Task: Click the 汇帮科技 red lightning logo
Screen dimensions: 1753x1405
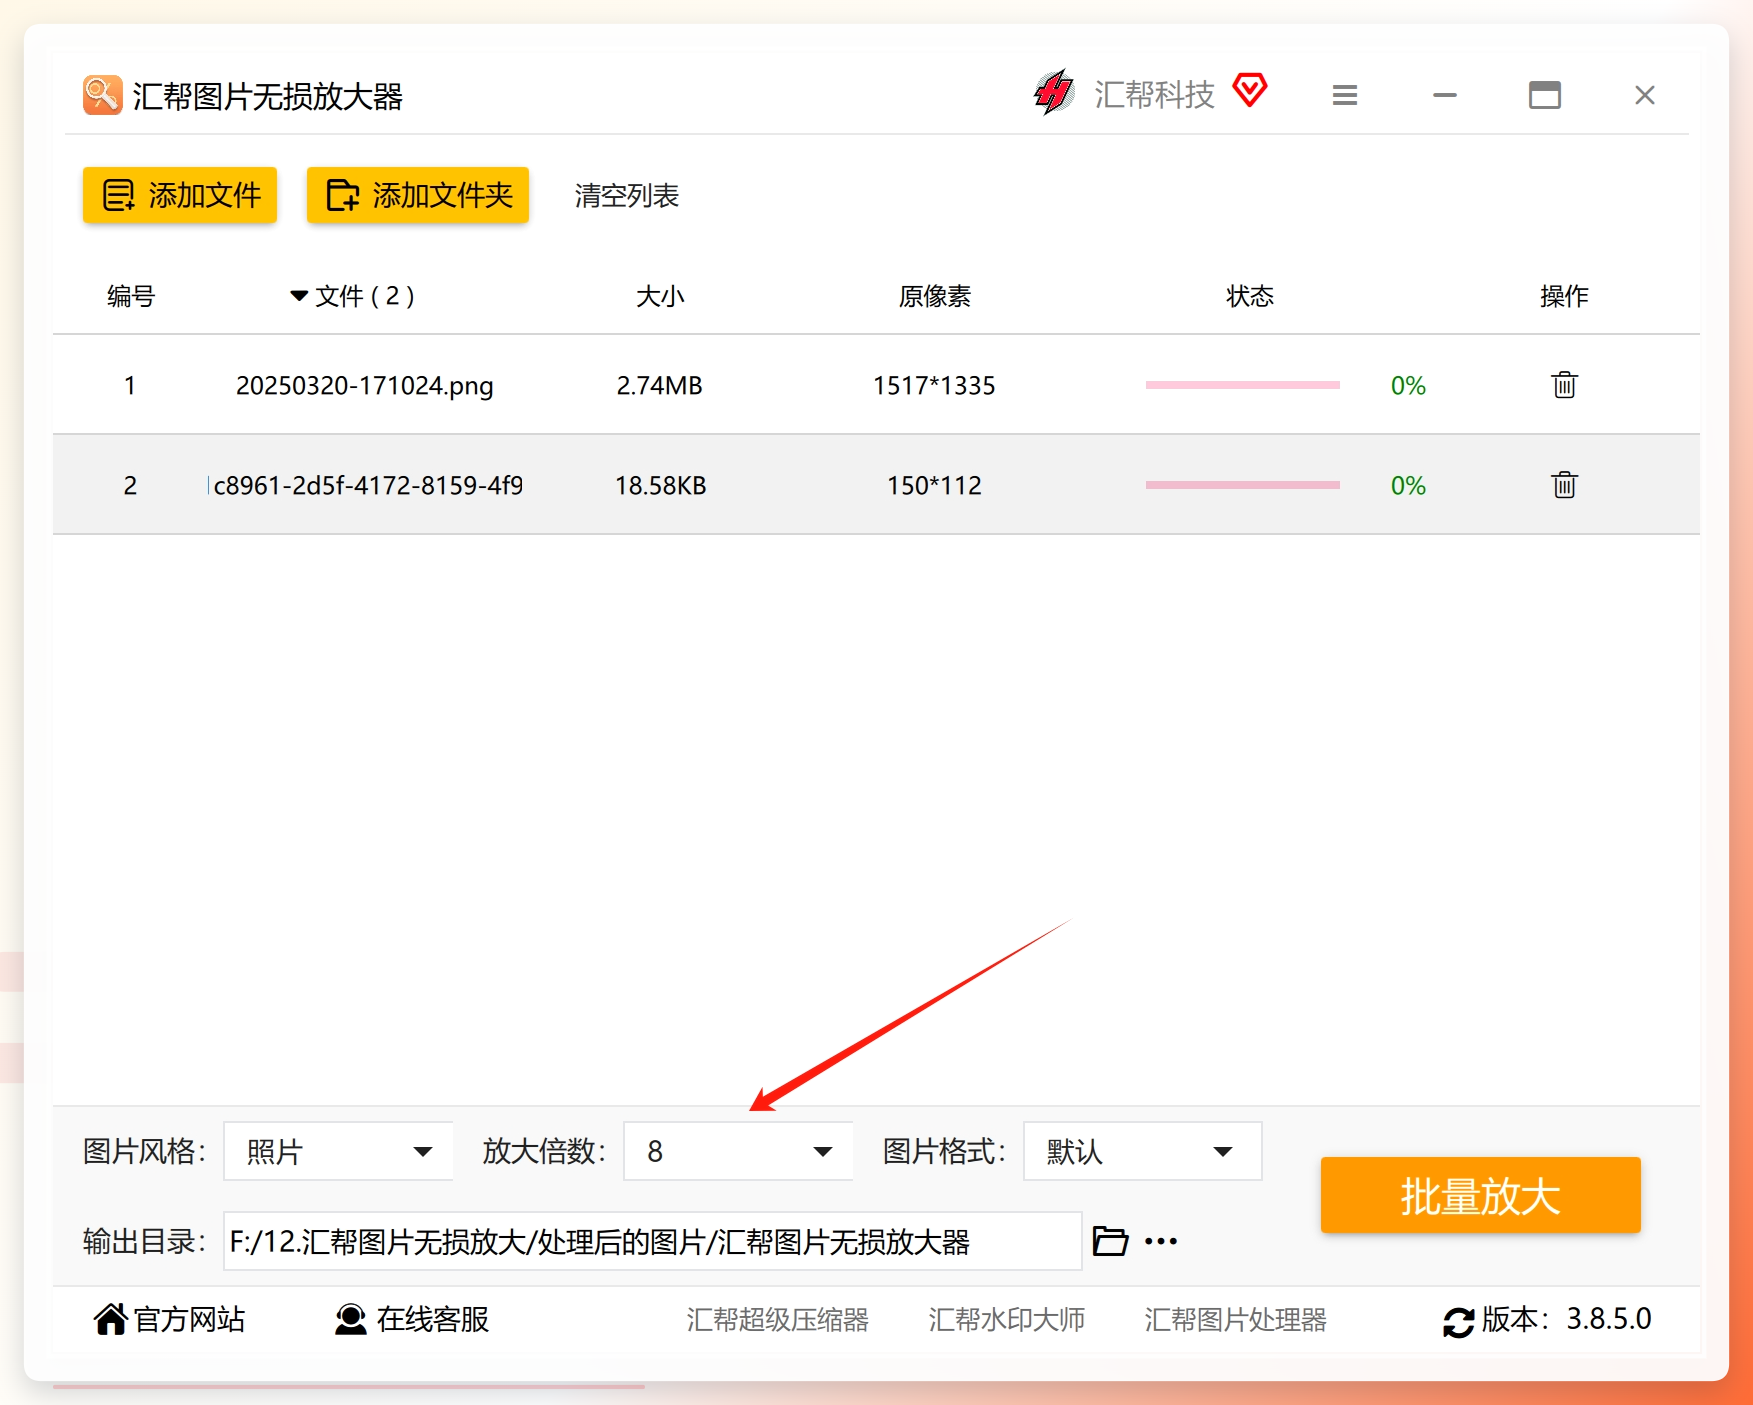Action: [1054, 93]
